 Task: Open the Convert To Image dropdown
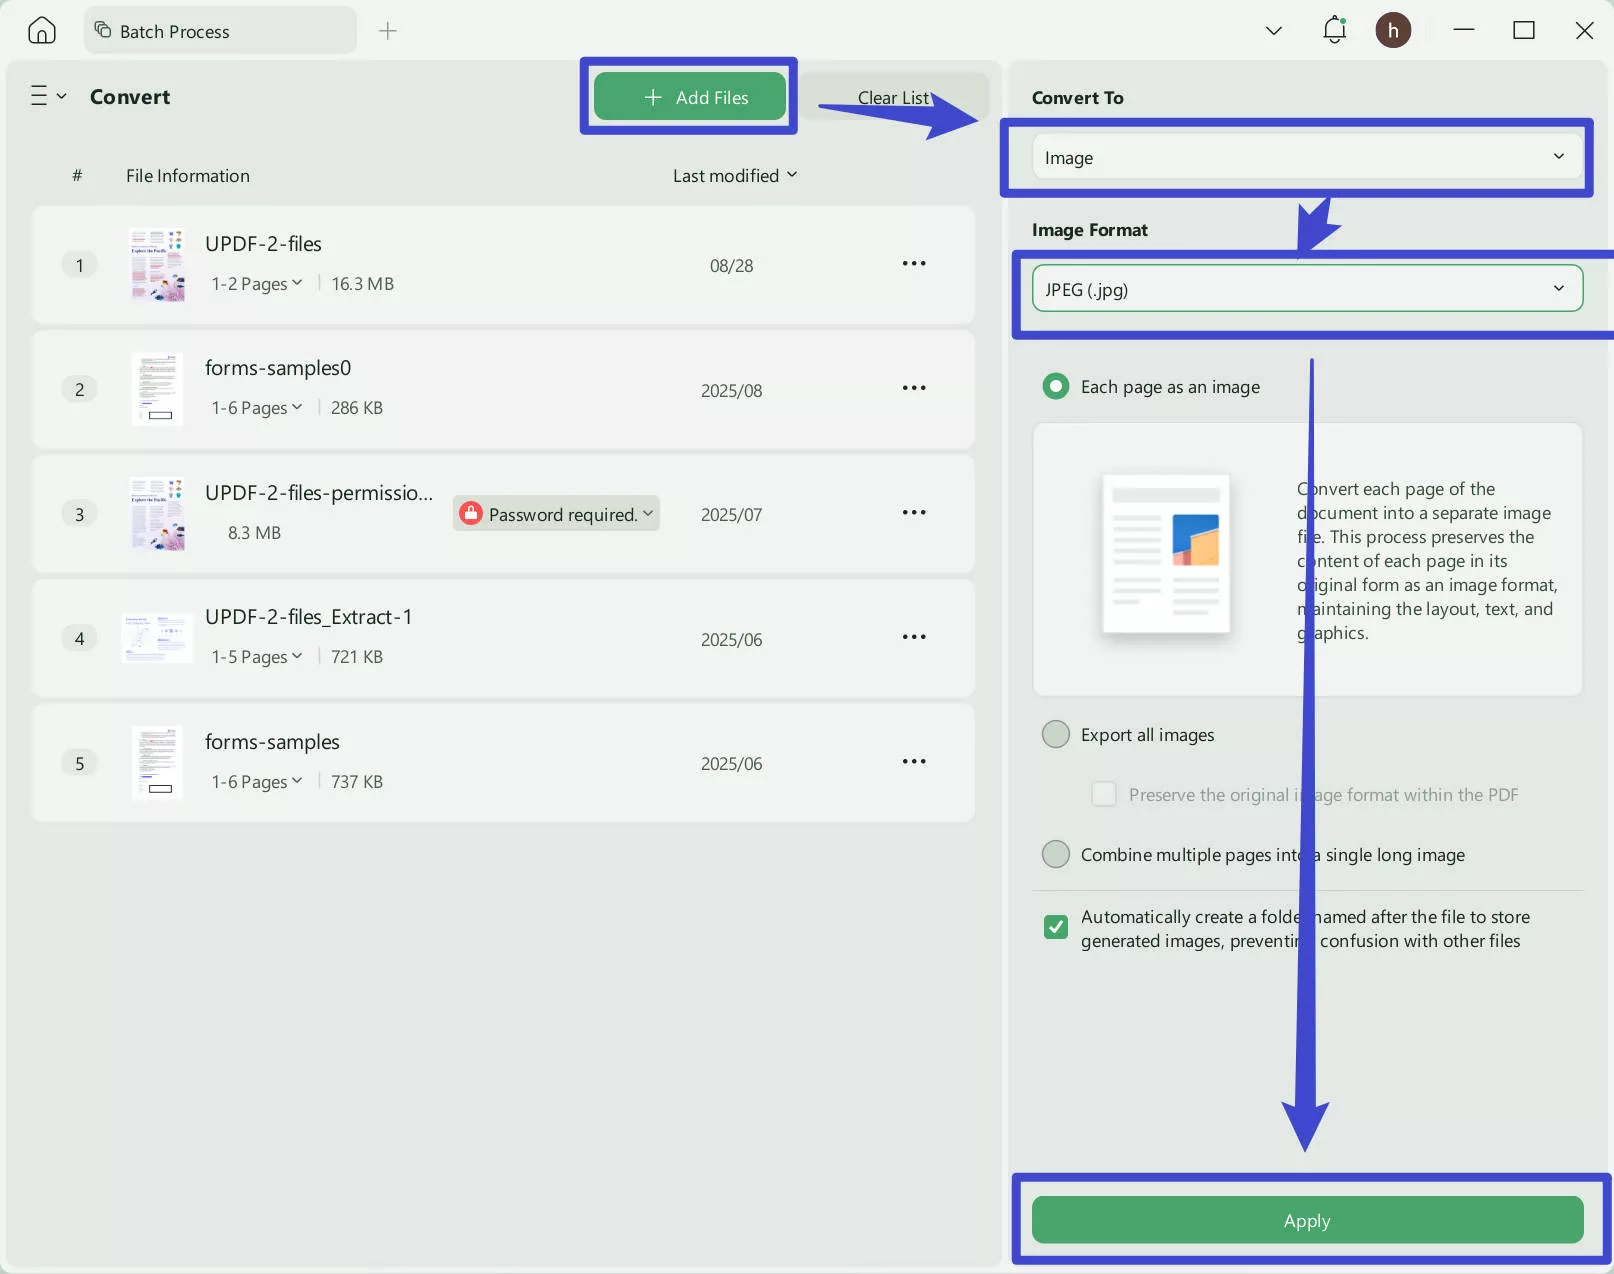tap(1305, 158)
